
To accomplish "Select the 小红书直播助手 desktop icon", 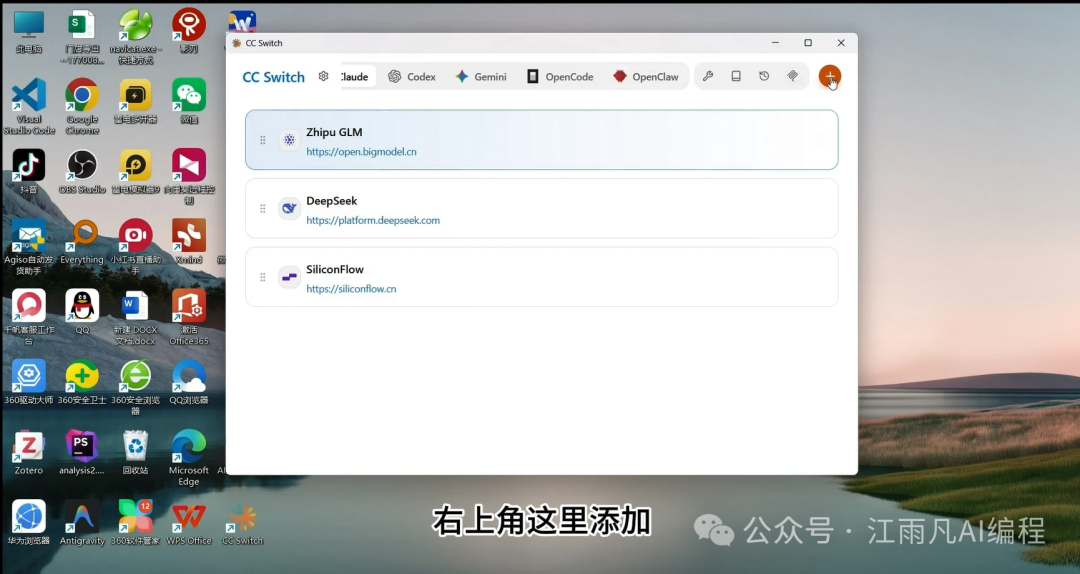I will pyautogui.click(x=136, y=247).
